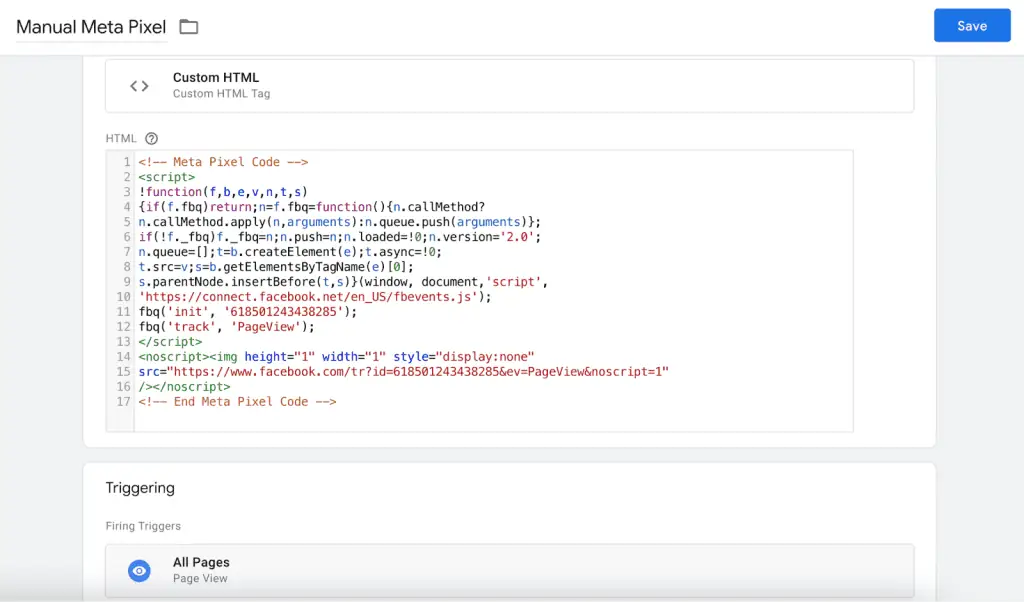
Task: Click the End Meta Pixel Code comment
Action: coord(236,402)
